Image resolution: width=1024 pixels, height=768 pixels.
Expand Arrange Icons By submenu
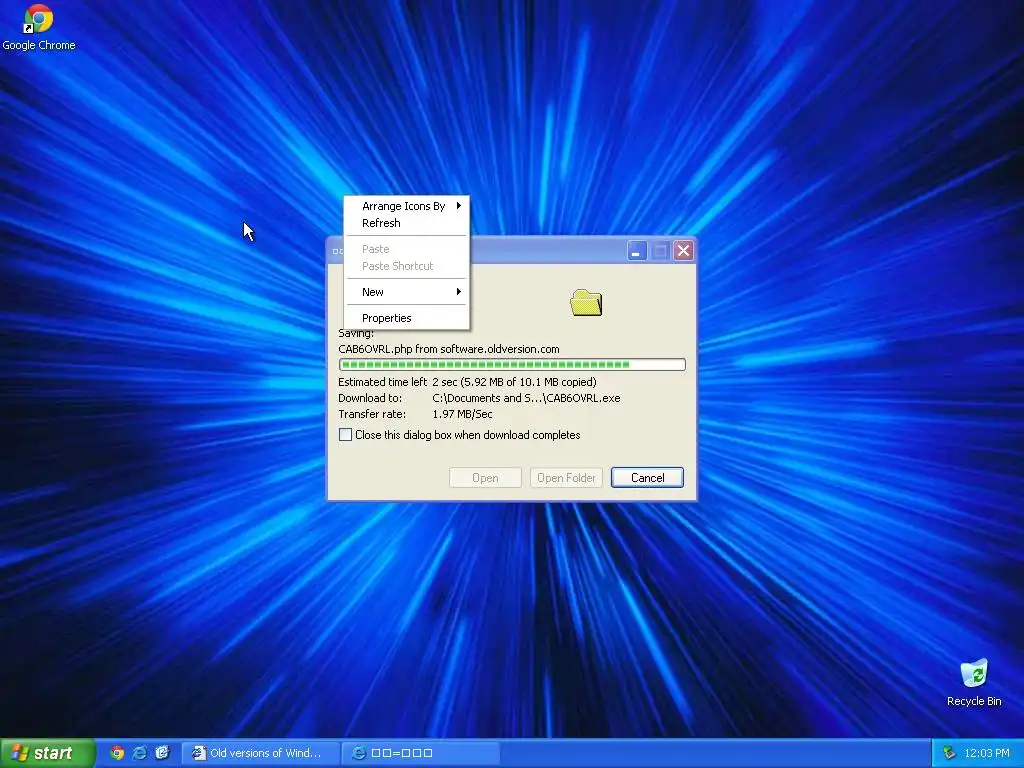(x=407, y=206)
